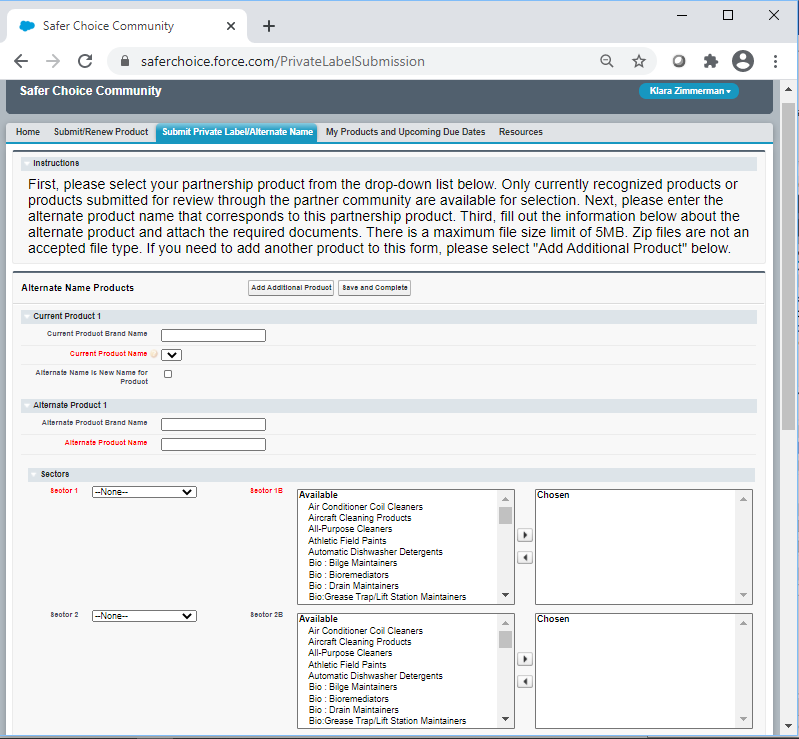Check Alternate Name is New Name checkbox
Screen dimensions: 799x739
click(x=168, y=374)
